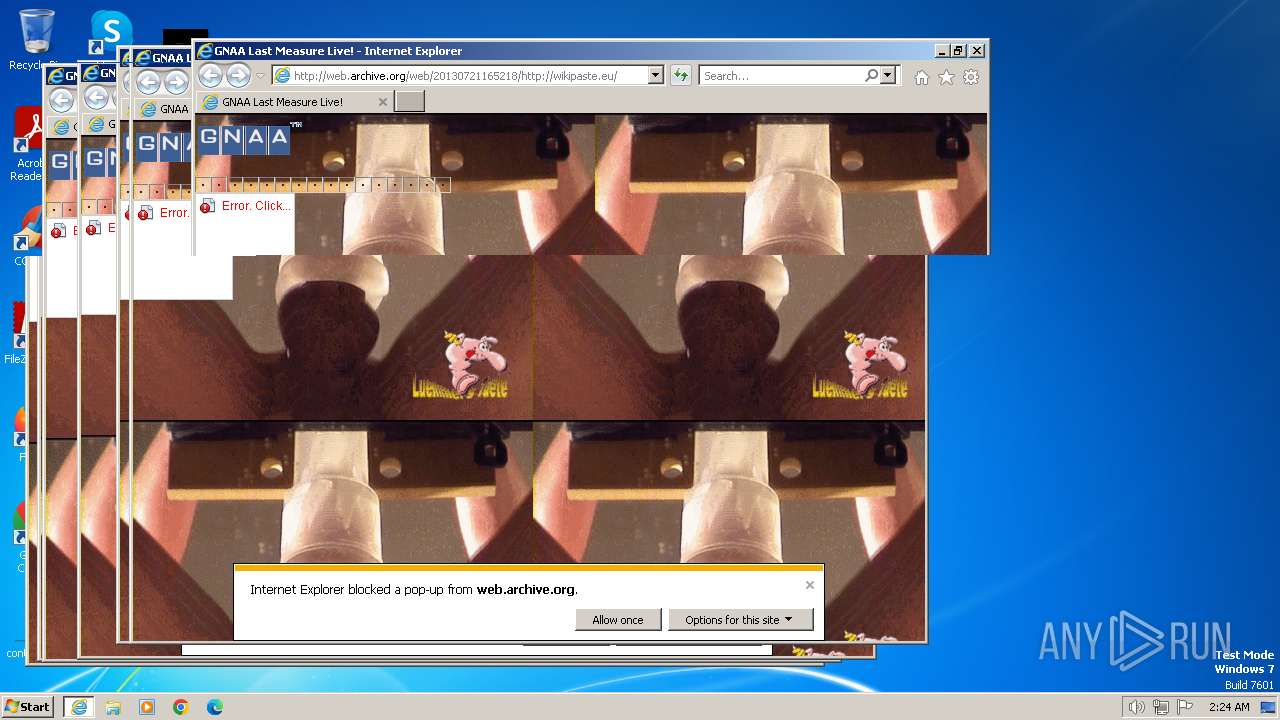Open the Home page icon
Image resolution: width=1280 pixels, height=720 pixels.
click(922, 77)
